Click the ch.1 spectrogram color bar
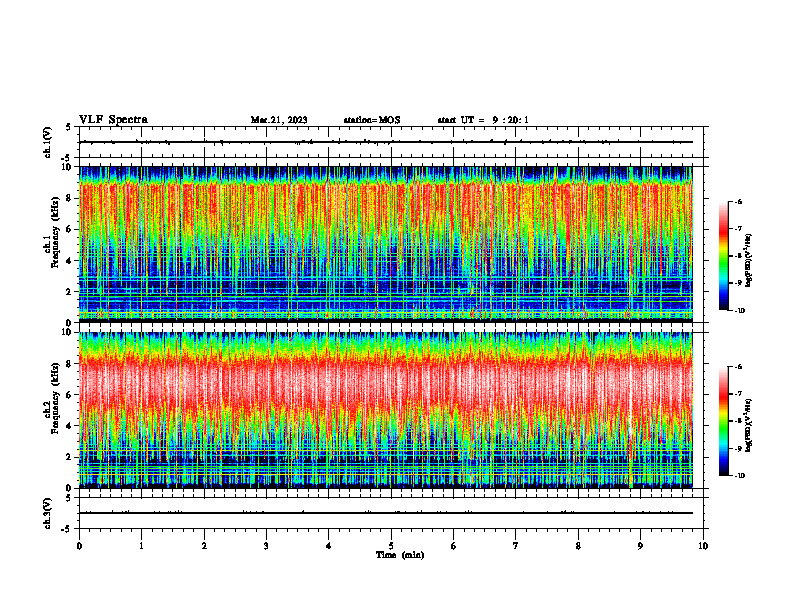792x612 pixels. [x=724, y=256]
